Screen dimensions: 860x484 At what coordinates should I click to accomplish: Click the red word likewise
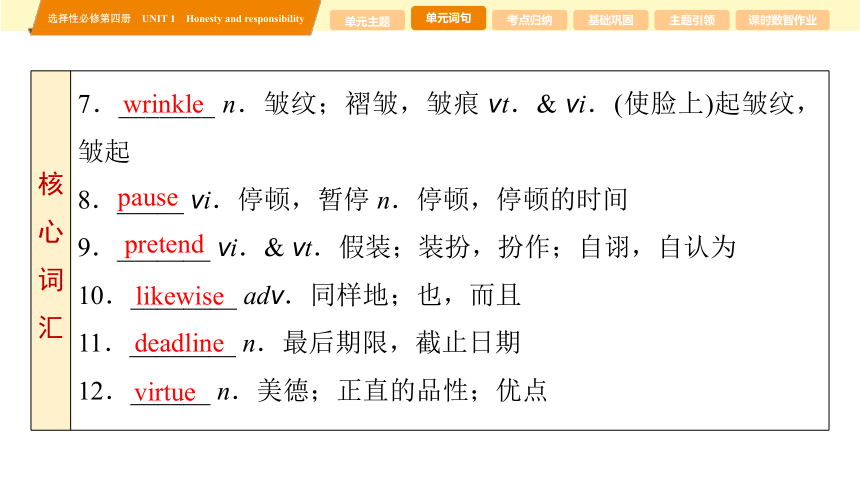pos(180,296)
